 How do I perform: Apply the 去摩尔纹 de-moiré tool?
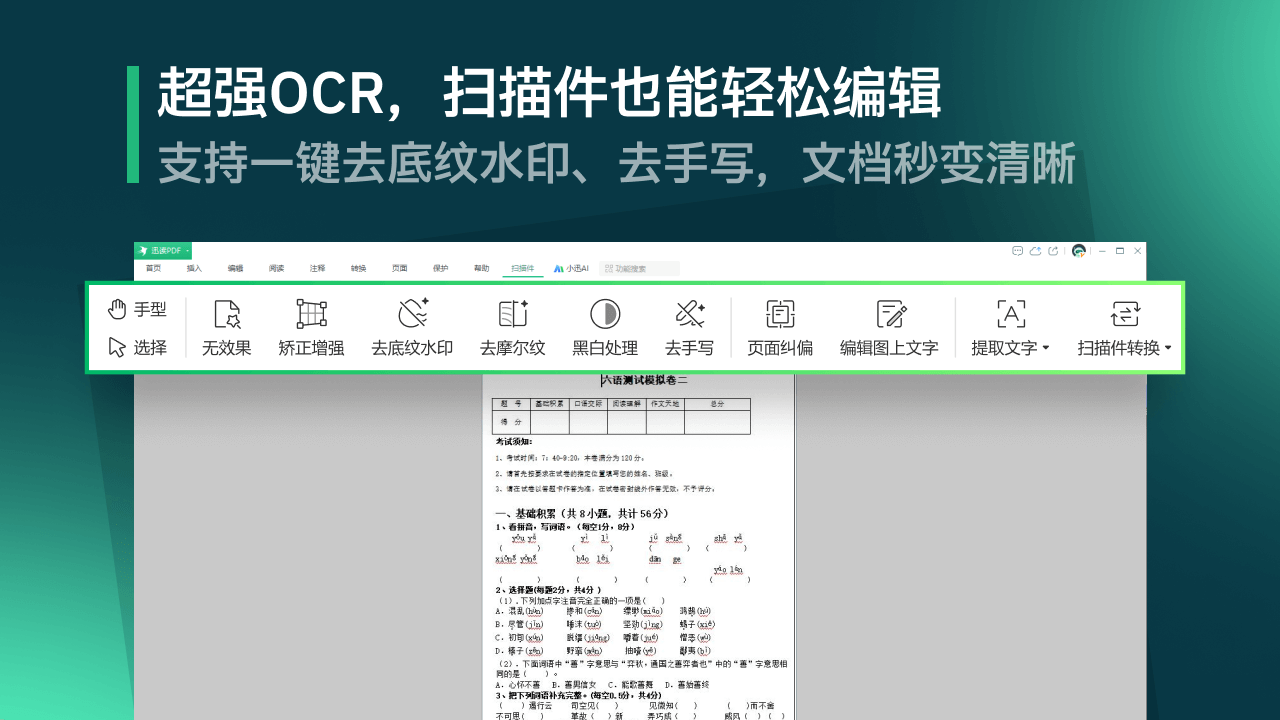[x=511, y=327]
